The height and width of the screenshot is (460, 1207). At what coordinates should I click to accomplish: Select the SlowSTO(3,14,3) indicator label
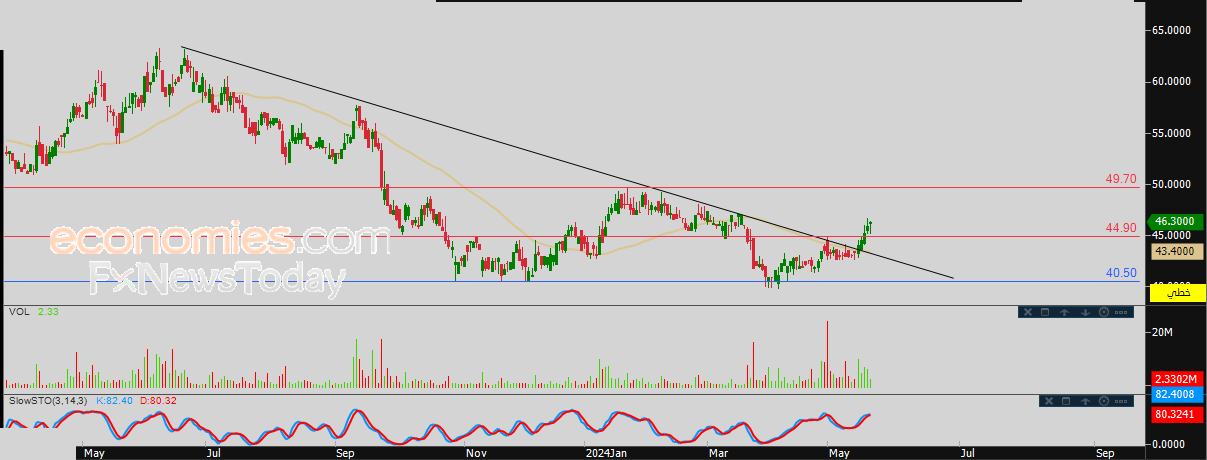pyautogui.click(x=48, y=401)
